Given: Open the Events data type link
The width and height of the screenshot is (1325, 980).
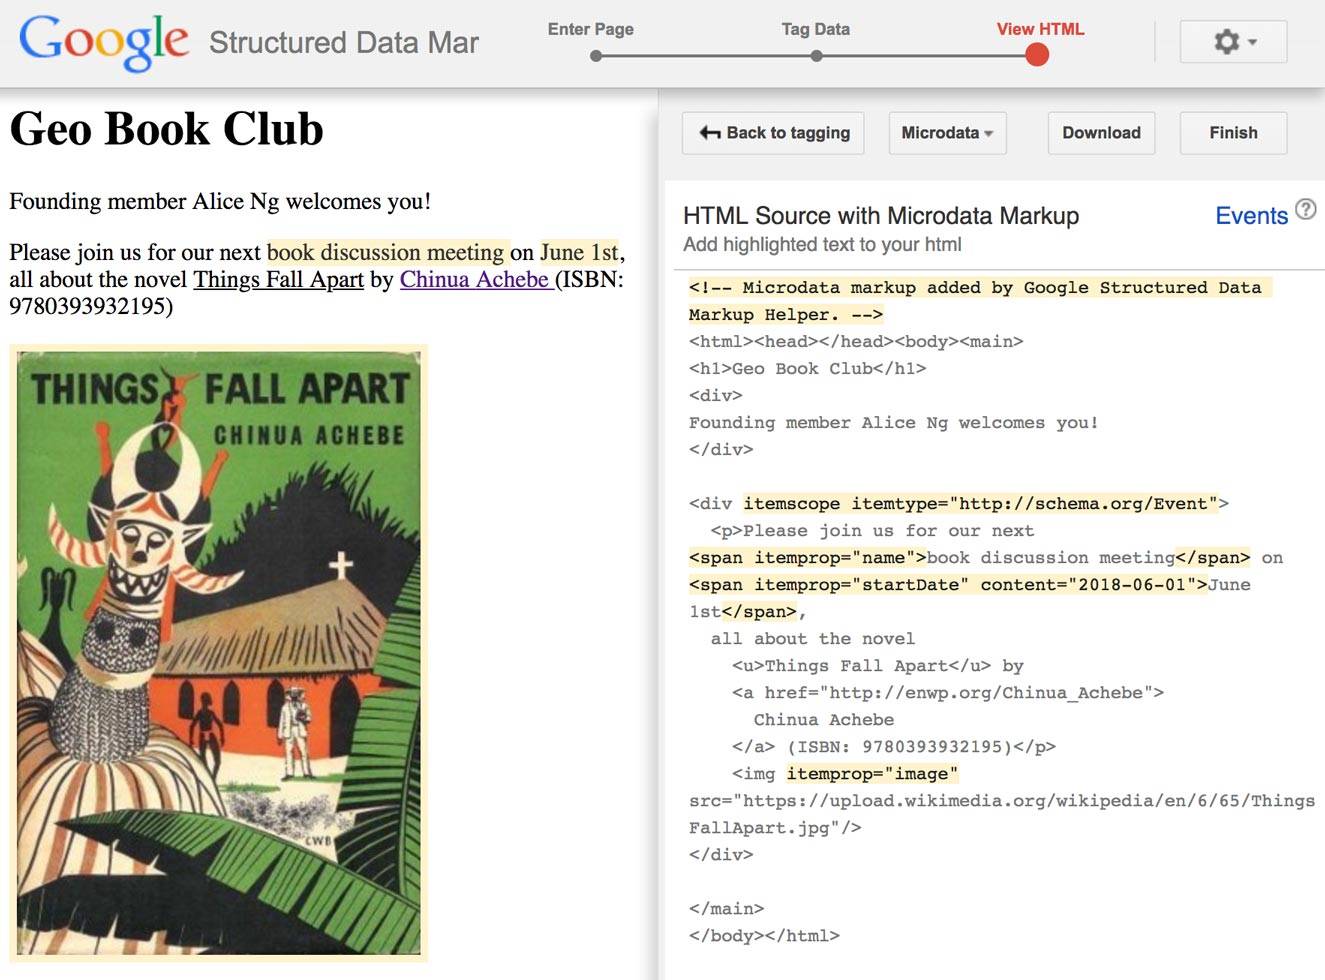Looking at the screenshot, I should pyautogui.click(x=1251, y=215).
